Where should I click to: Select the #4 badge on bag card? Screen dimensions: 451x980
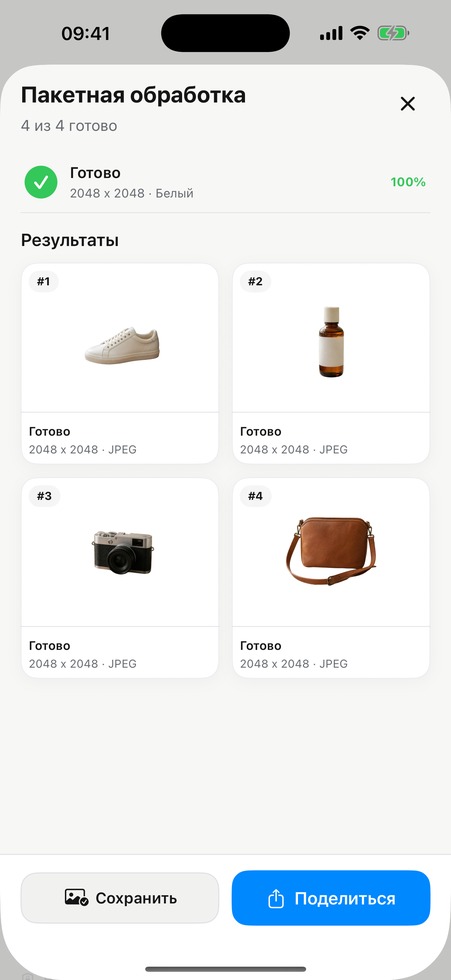tap(255, 496)
